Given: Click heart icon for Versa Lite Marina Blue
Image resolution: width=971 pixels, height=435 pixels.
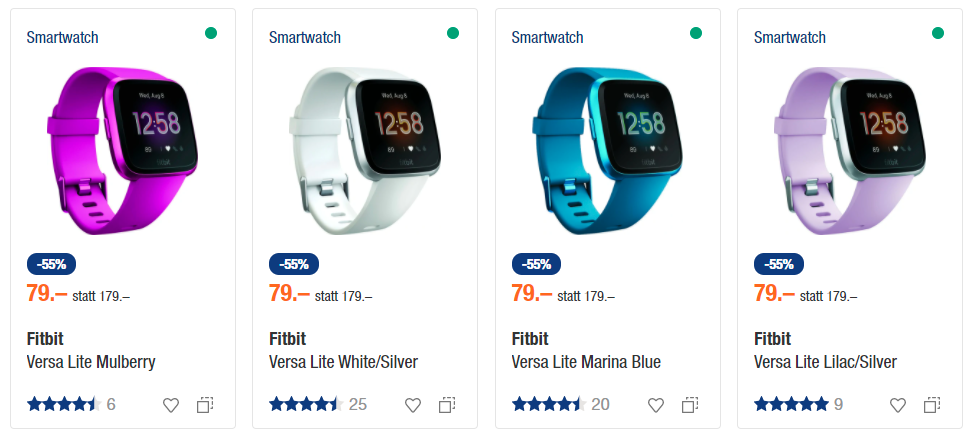Looking at the screenshot, I should [x=656, y=405].
